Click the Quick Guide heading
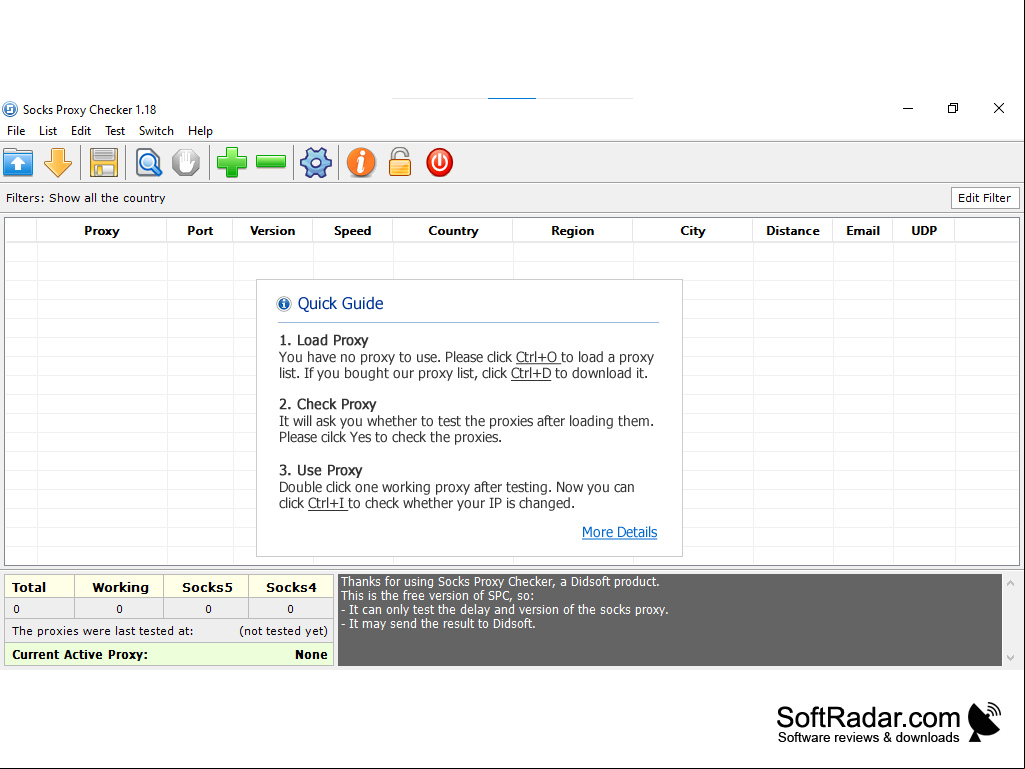 coord(340,303)
